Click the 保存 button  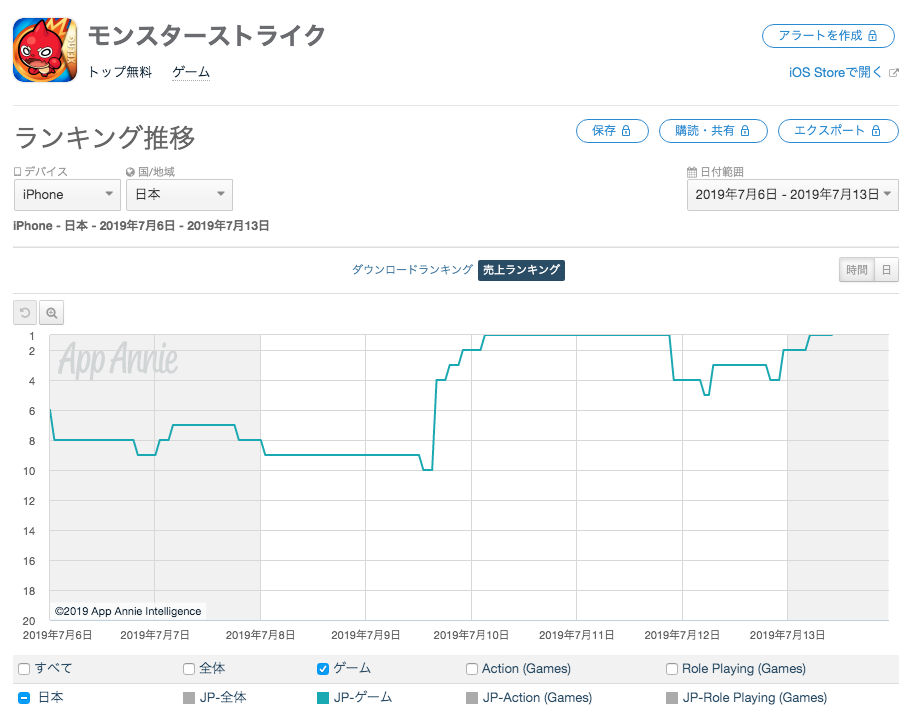[x=612, y=131]
